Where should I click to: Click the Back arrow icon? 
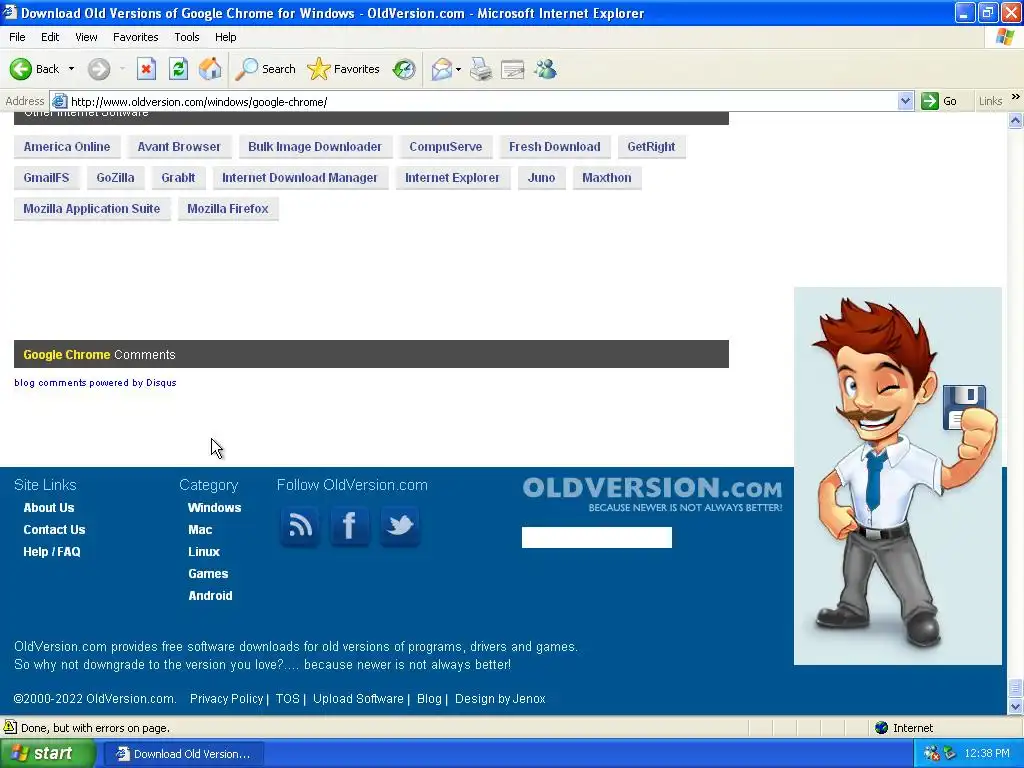tap(20, 69)
